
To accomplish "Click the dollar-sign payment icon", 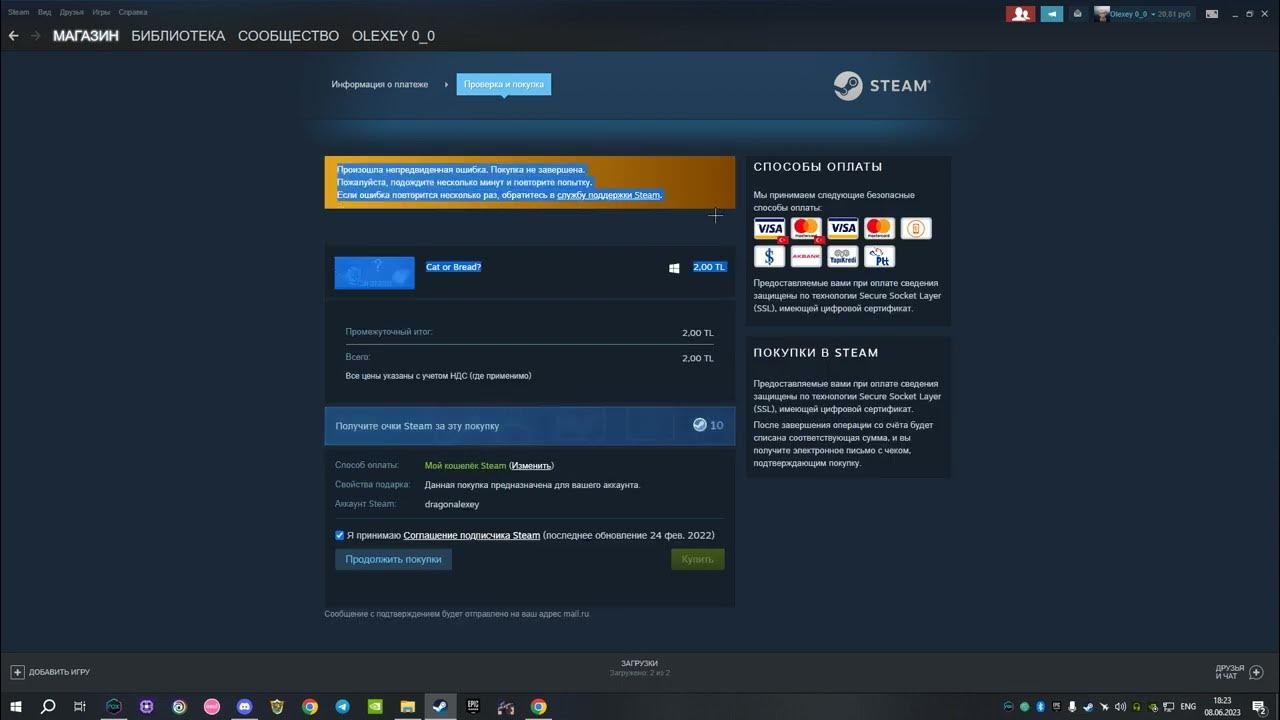I will pos(769,257).
